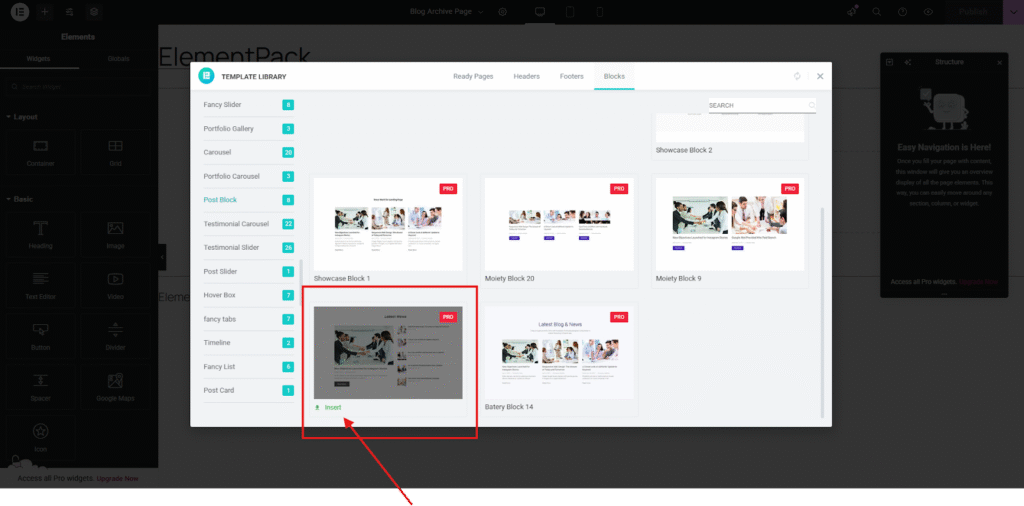Select the Google Maps widget
The image size is (1024, 506).
tap(116, 387)
